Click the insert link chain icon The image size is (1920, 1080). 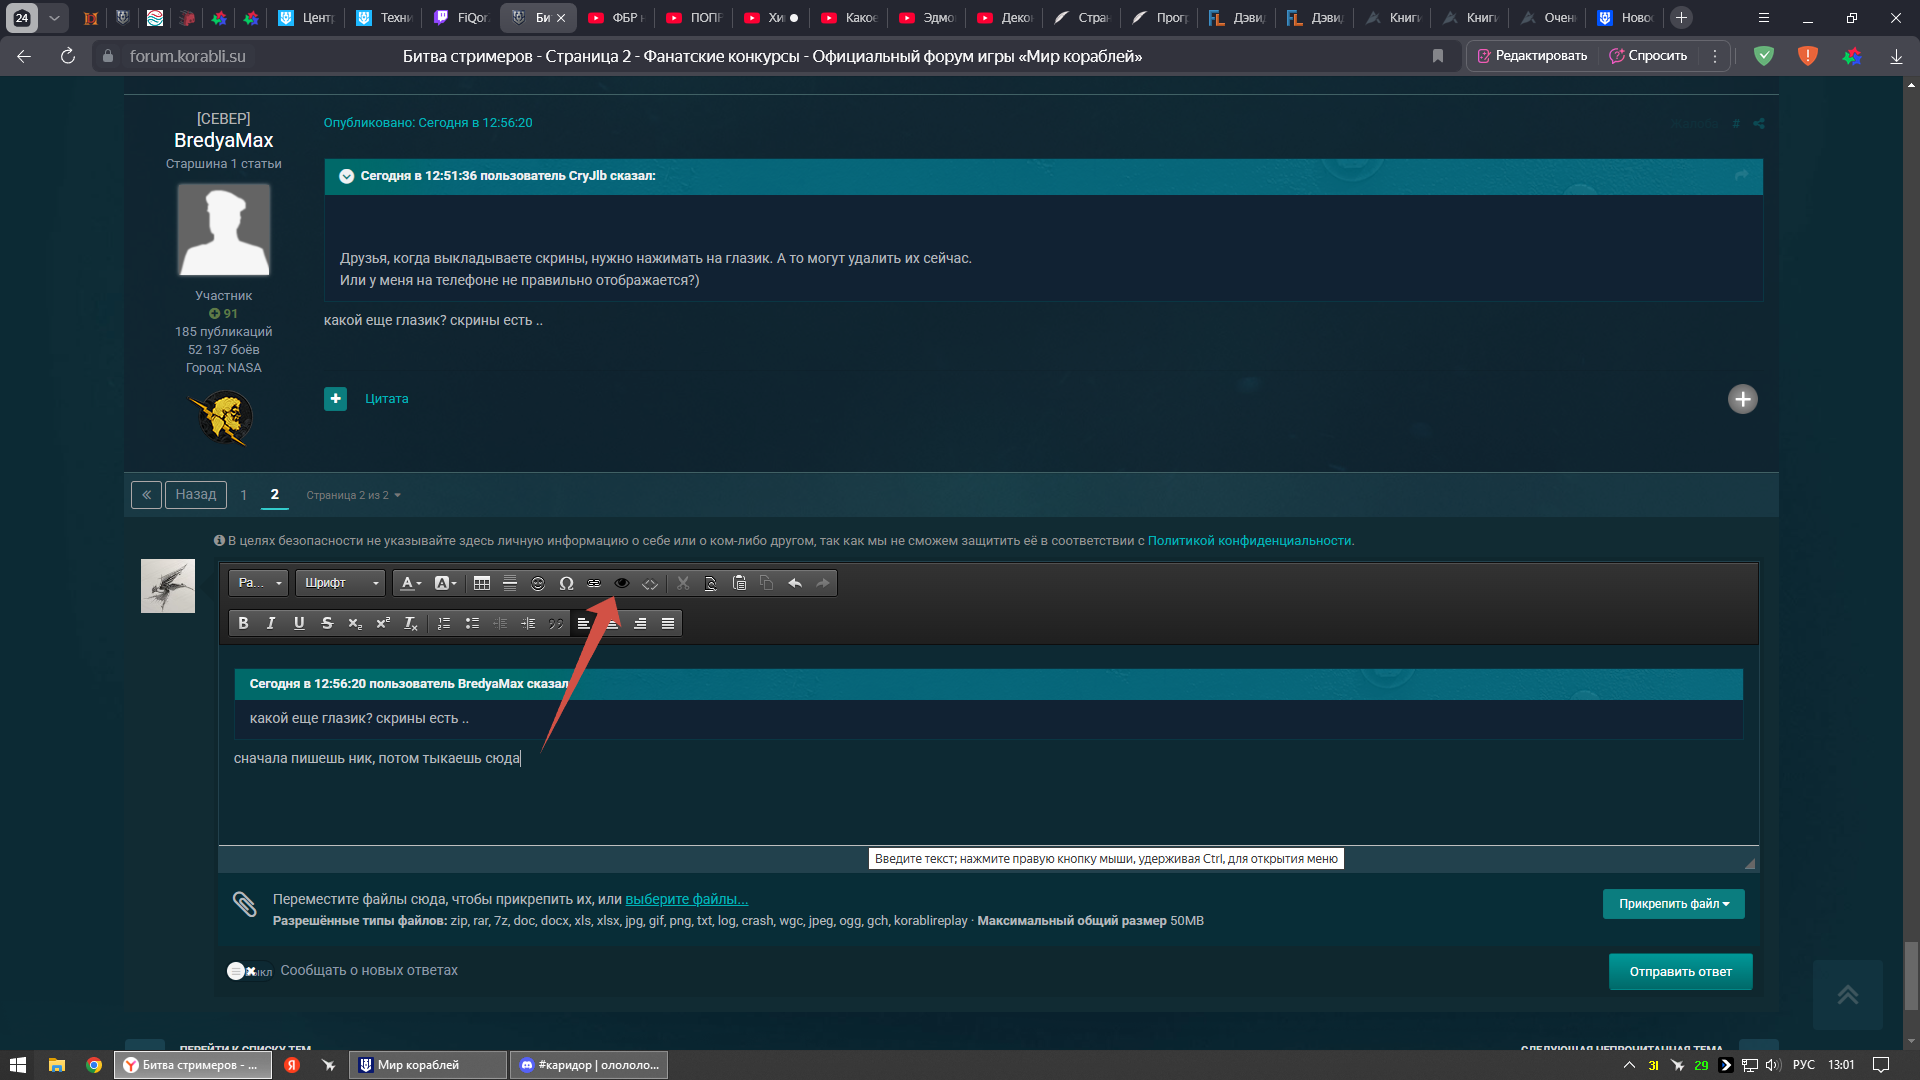tap(594, 583)
